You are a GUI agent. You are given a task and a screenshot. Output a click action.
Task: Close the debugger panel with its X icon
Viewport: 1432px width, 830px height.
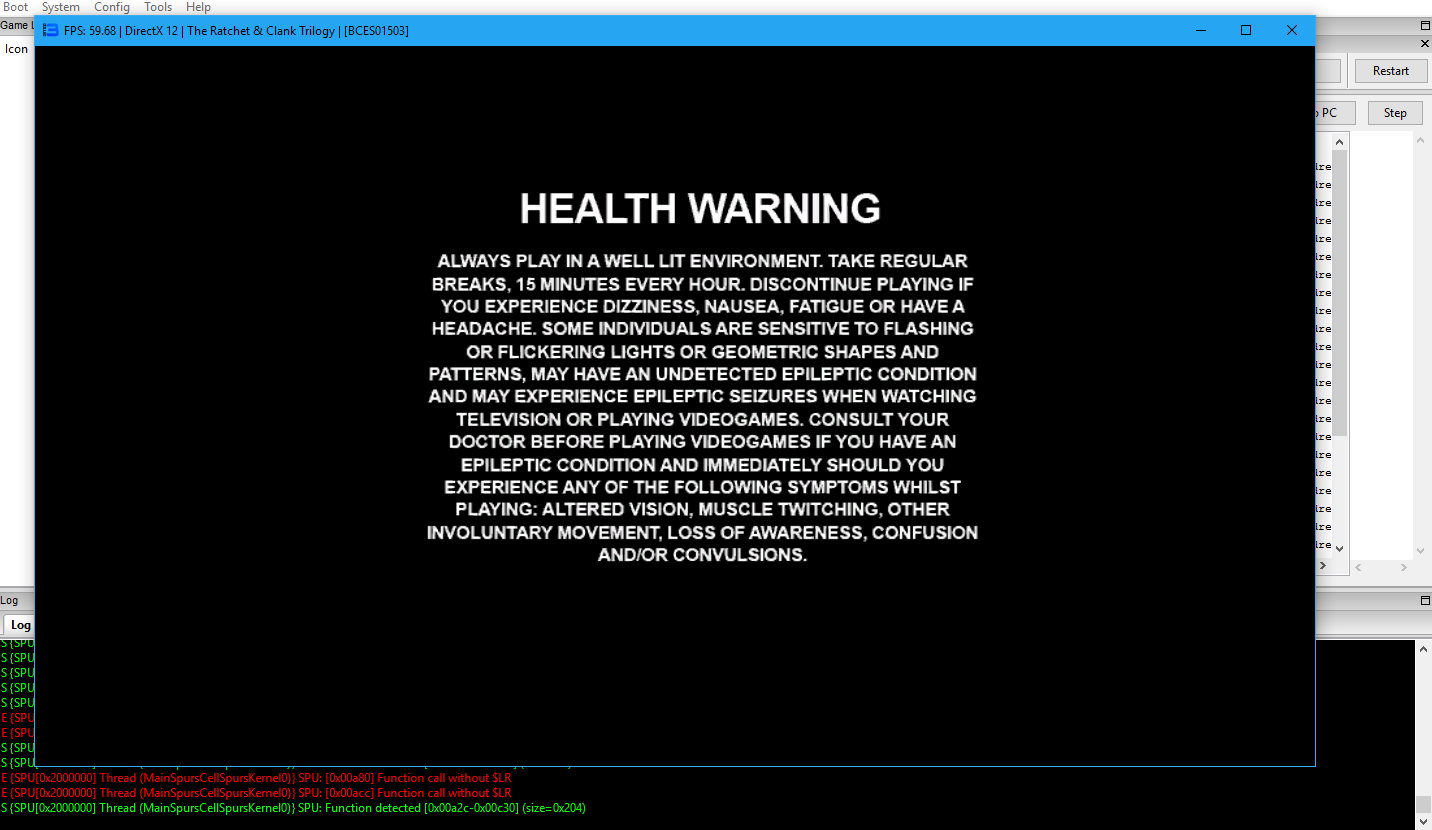[x=1425, y=44]
